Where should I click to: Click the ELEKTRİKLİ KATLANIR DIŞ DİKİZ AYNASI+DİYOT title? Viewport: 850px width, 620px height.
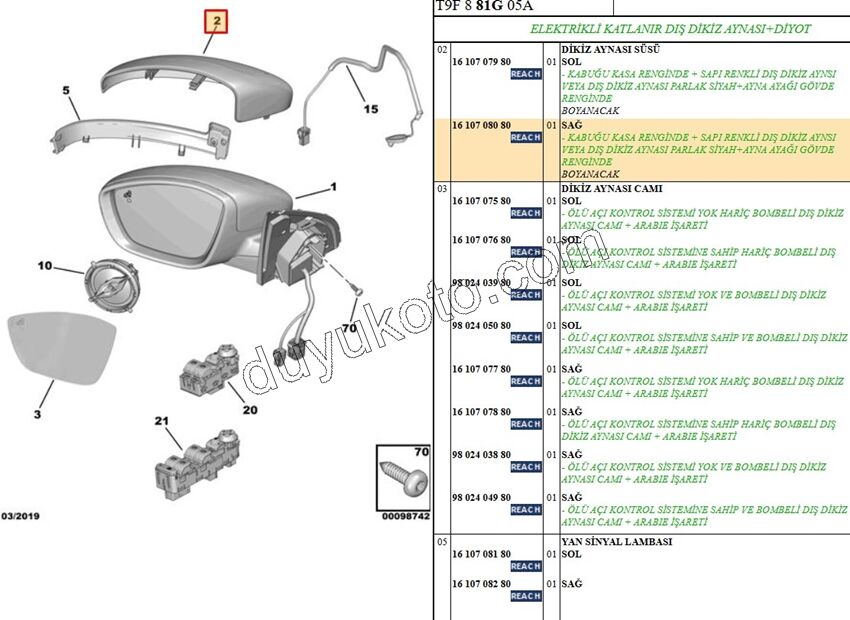coord(669,30)
